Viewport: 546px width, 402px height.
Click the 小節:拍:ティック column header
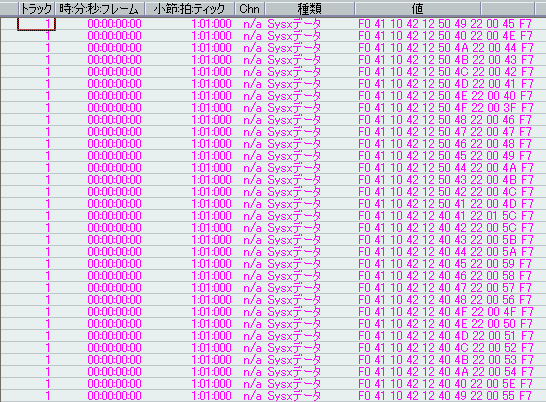tap(189, 9)
